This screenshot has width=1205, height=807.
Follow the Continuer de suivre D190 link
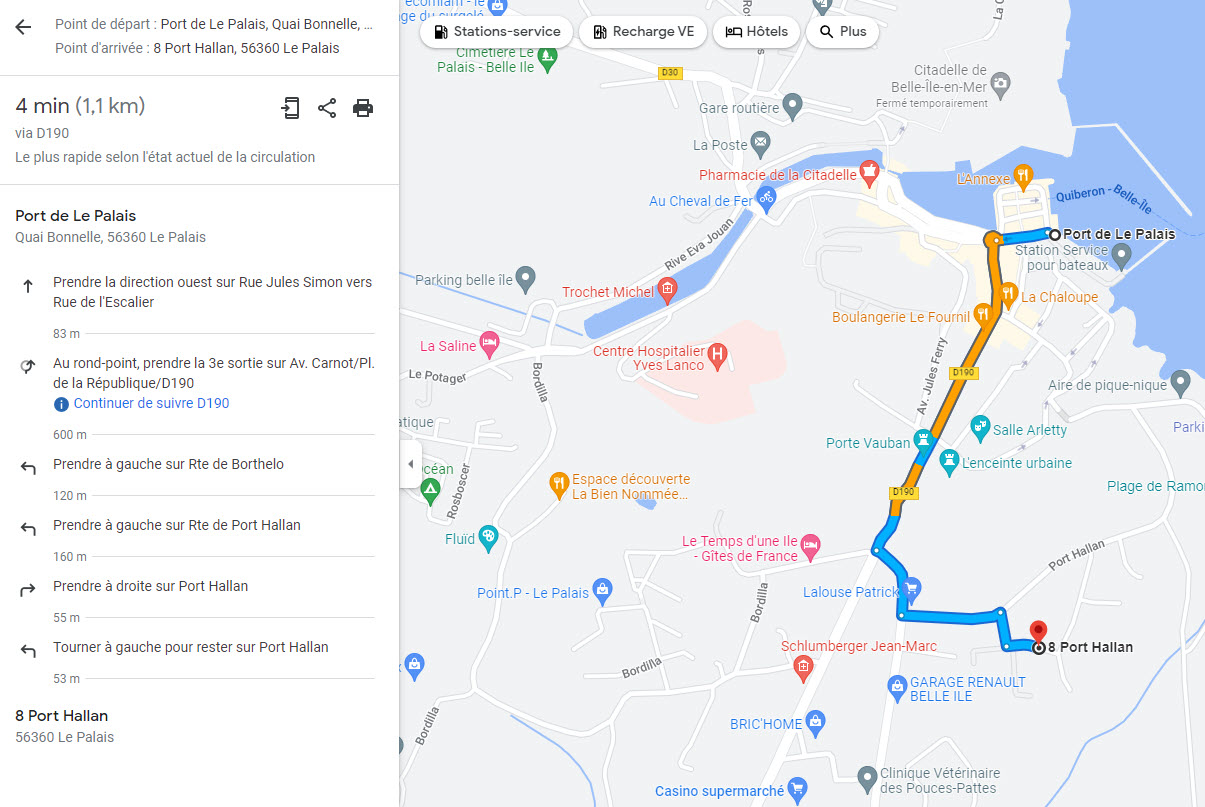coord(151,404)
